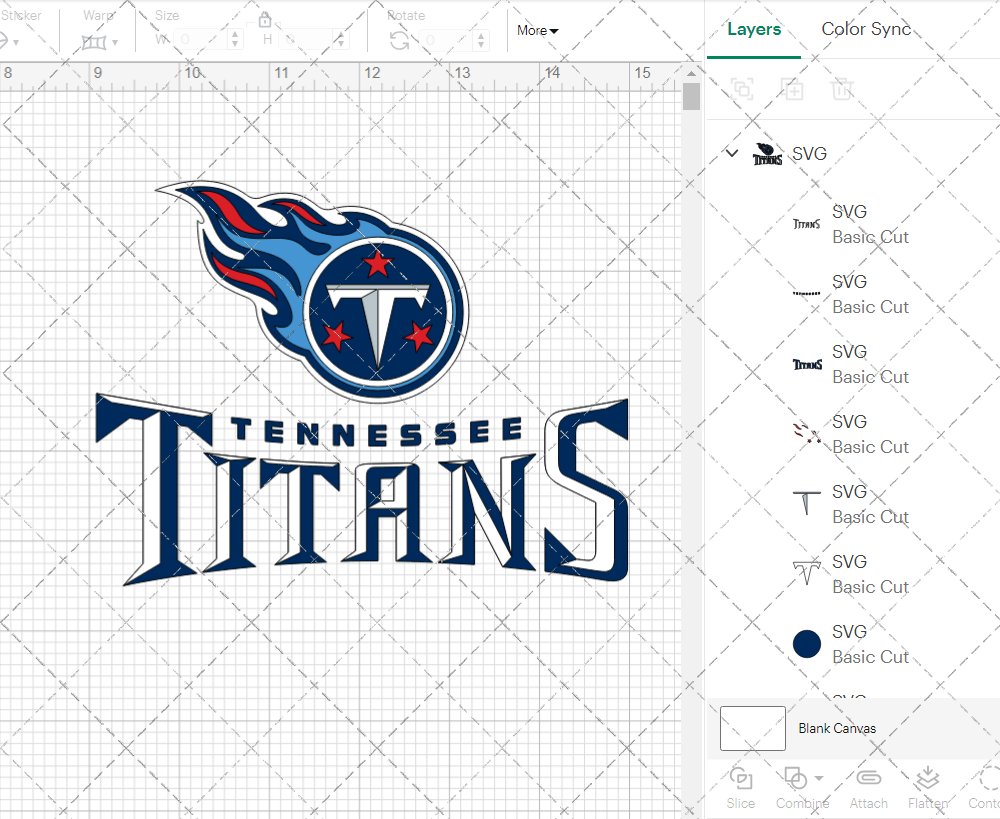The width and height of the screenshot is (1000, 819).
Task: Open the Combine menu
Action: (x=802, y=789)
